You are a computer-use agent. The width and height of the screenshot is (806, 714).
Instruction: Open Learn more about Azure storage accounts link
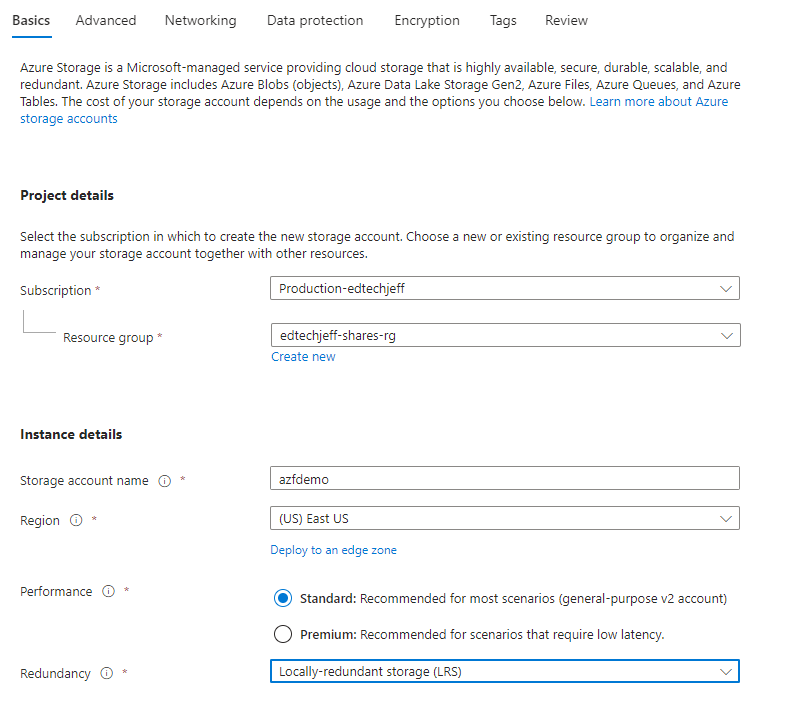coord(658,102)
